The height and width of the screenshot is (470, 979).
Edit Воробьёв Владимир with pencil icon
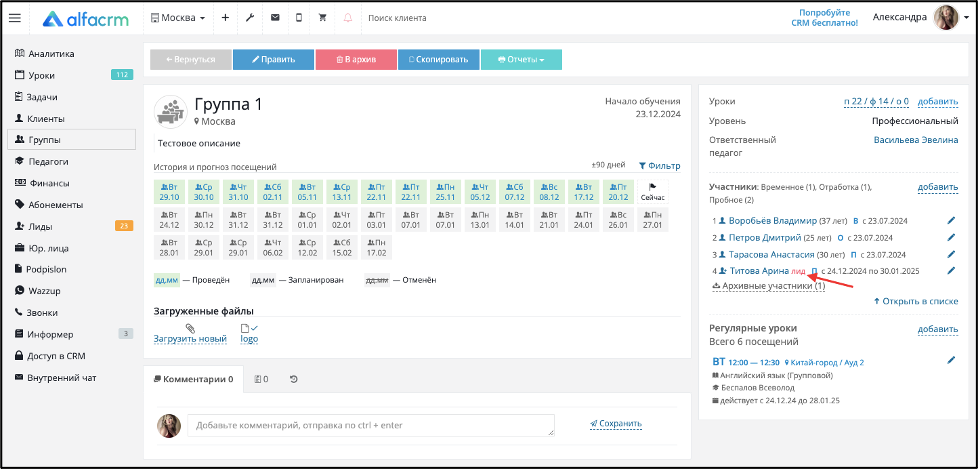(952, 220)
